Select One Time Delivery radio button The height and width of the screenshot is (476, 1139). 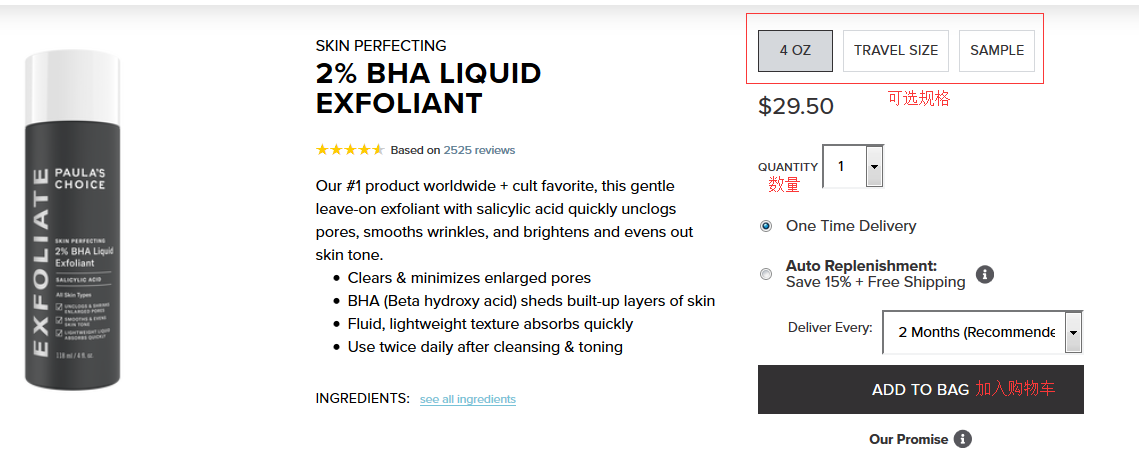pos(766,226)
